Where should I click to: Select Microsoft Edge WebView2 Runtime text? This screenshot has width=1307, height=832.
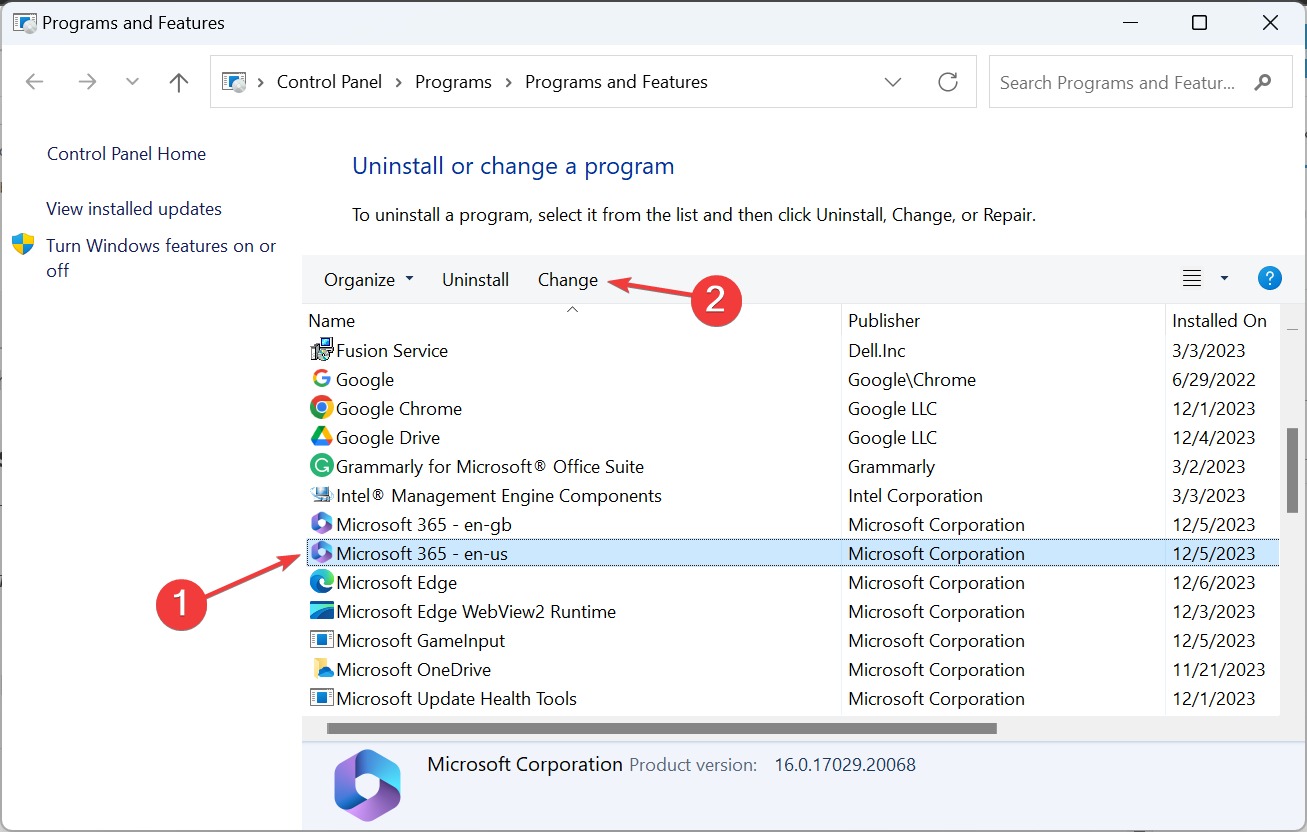pos(476,611)
